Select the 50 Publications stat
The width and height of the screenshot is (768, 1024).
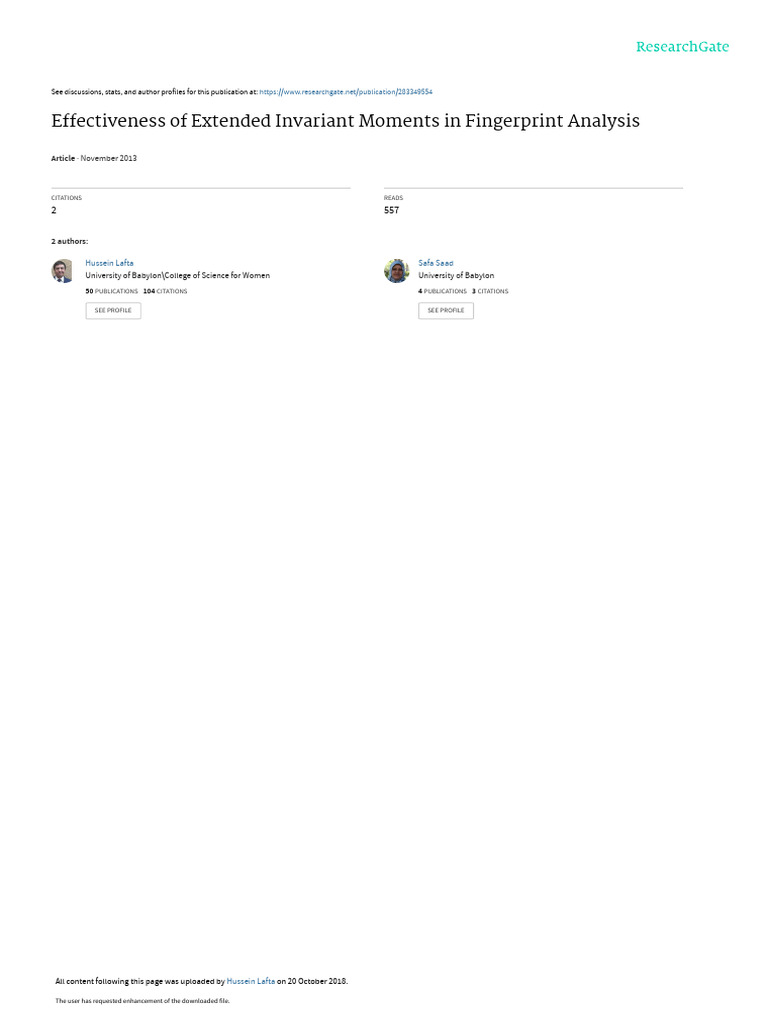click(x=112, y=291)
